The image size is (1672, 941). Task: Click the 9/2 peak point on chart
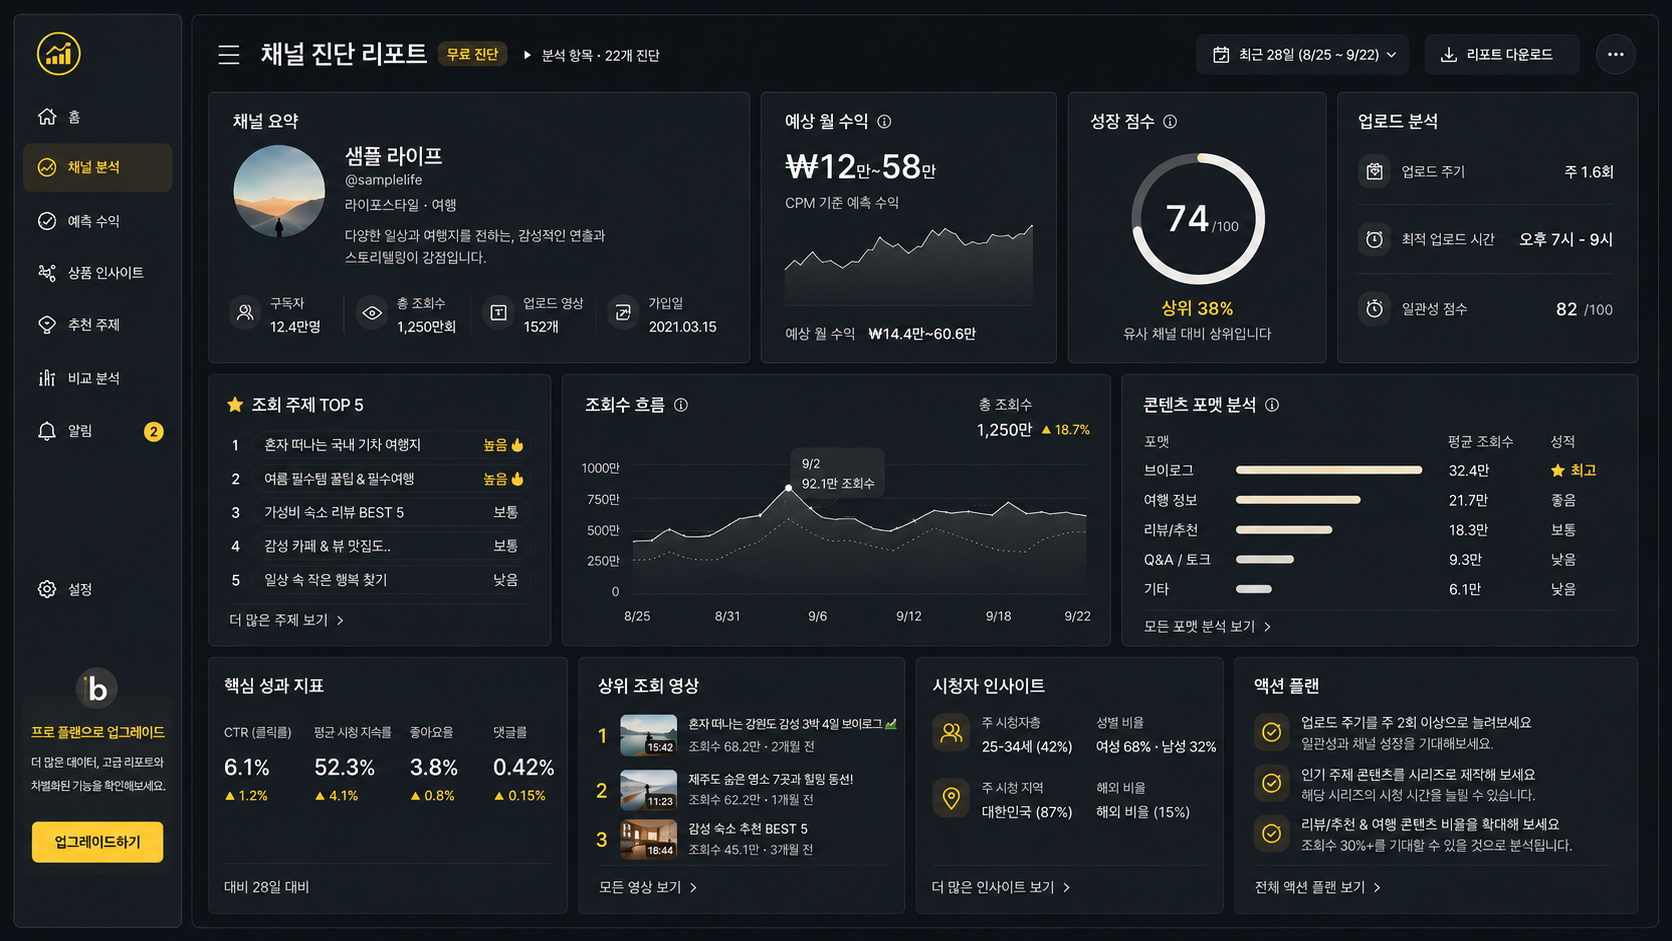[x=789, y=488]
